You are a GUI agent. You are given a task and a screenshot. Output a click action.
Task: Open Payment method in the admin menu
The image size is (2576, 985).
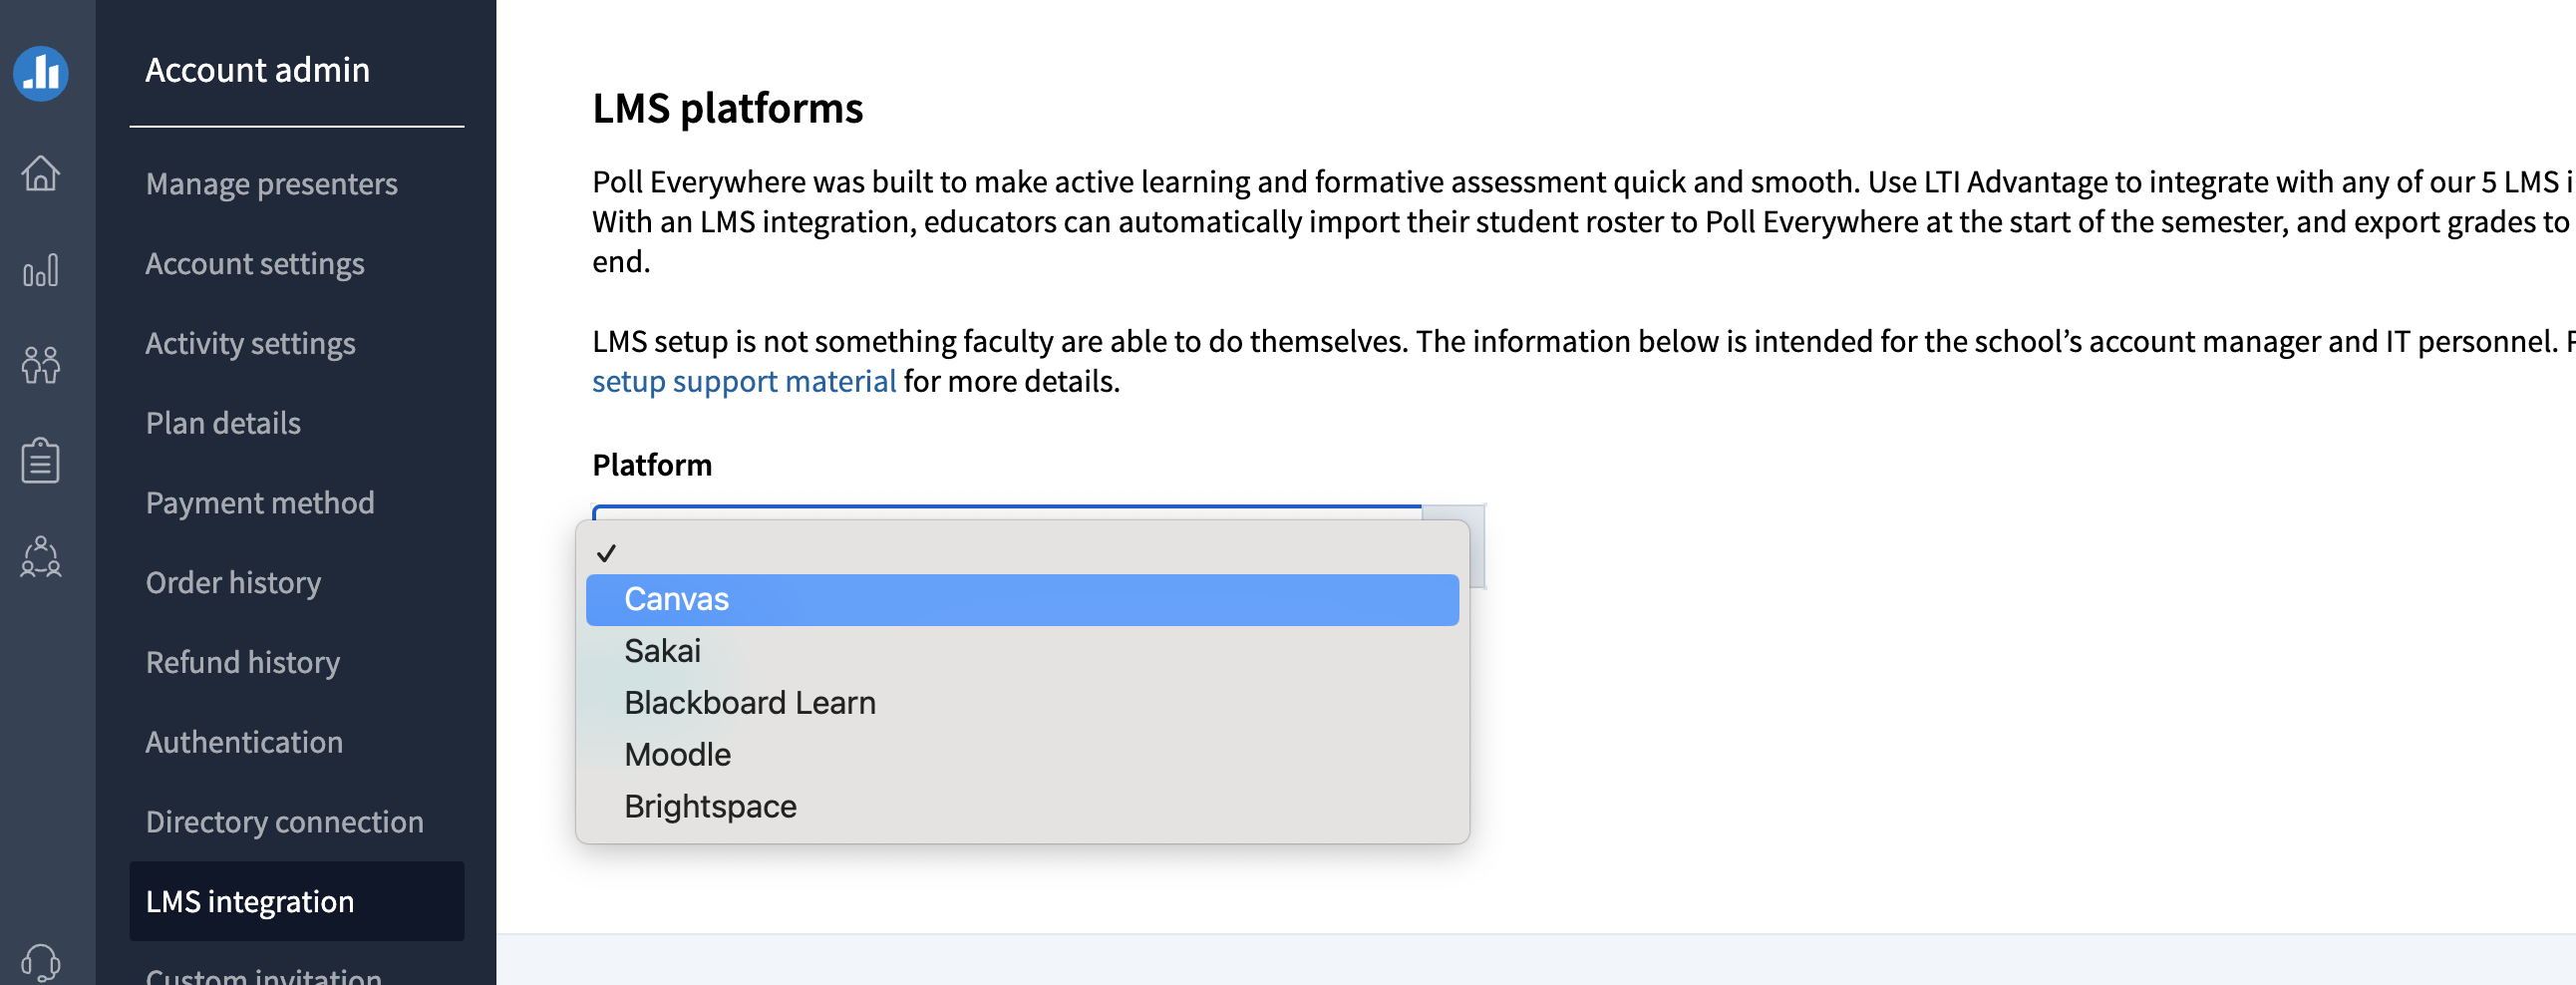click(x=260, y=503)
